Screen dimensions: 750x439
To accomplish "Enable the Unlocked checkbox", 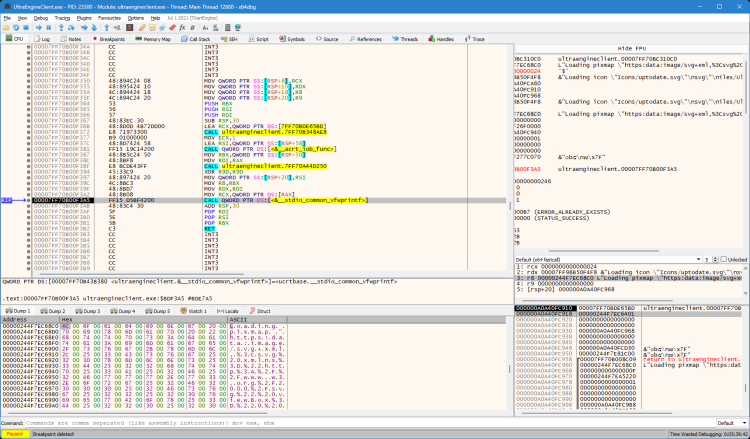I will tap(723, 259).
